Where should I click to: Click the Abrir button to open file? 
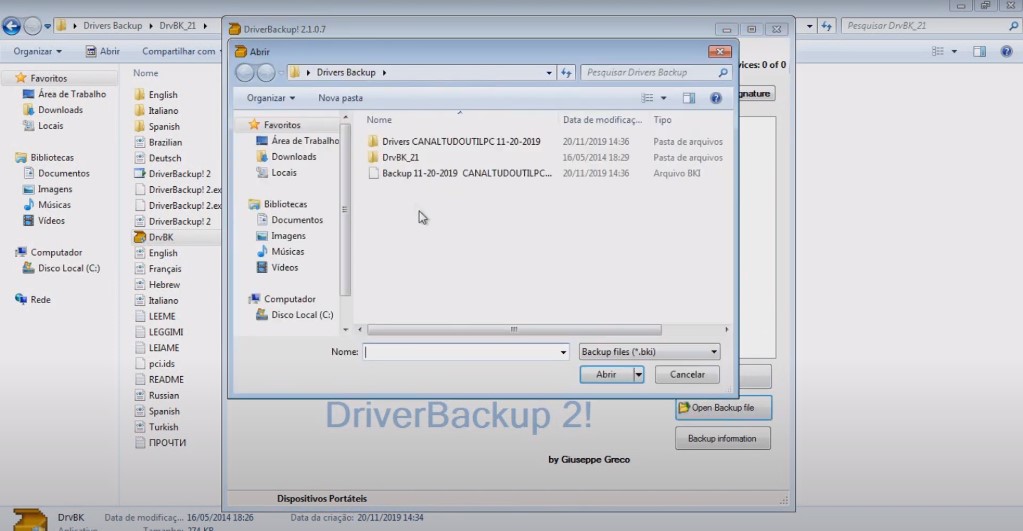click(606, 374)
